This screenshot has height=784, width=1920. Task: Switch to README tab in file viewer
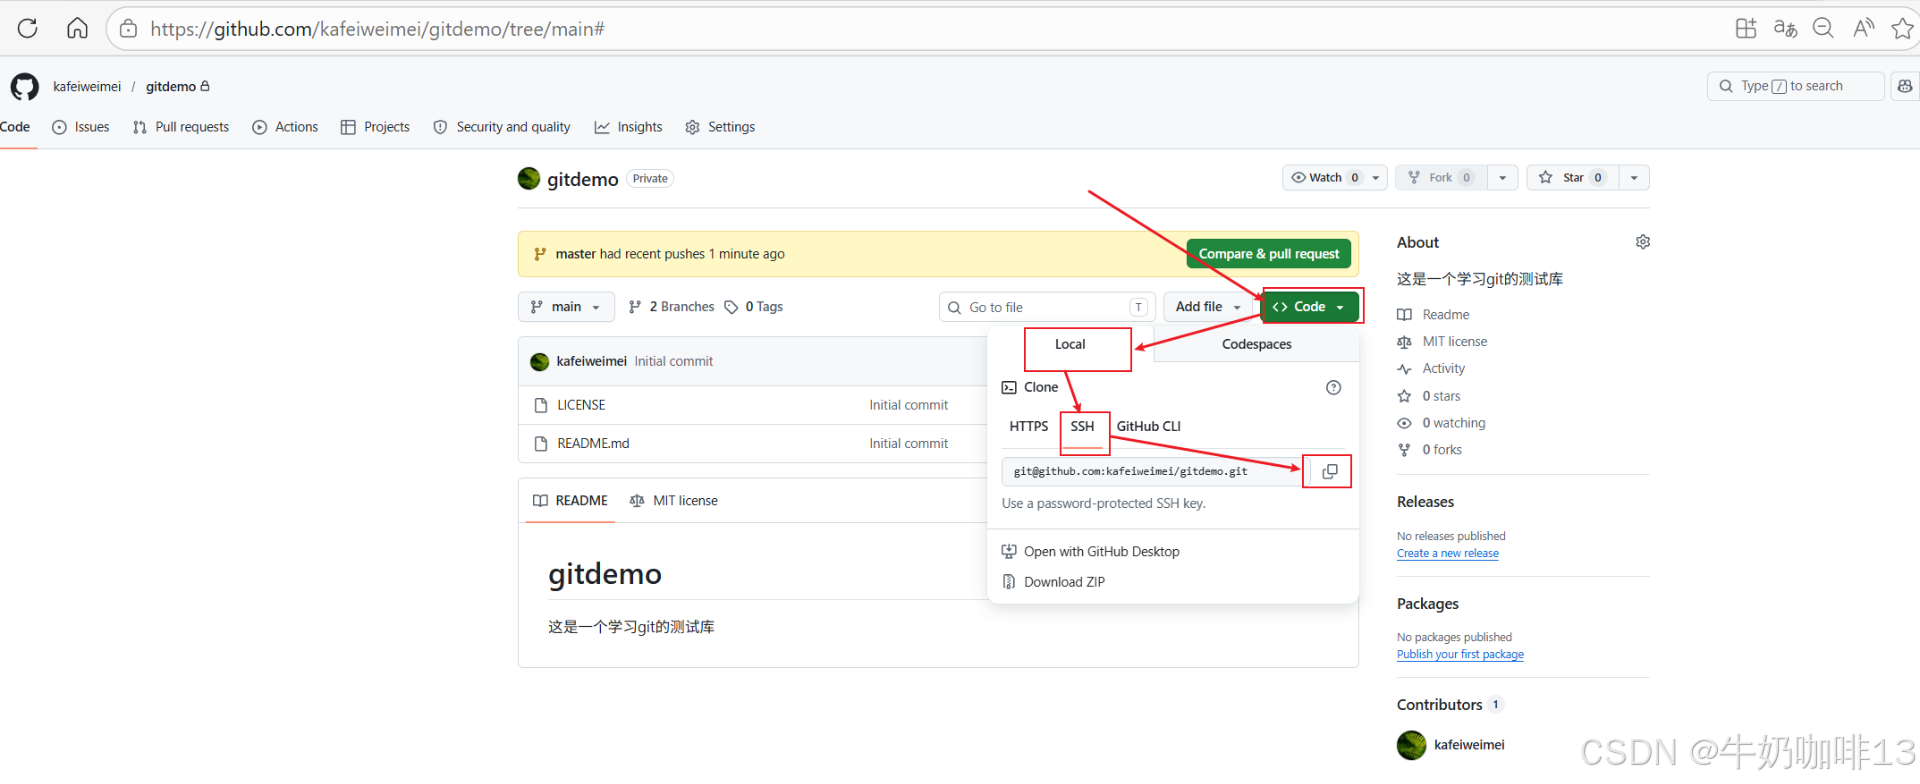coord(570,501)
